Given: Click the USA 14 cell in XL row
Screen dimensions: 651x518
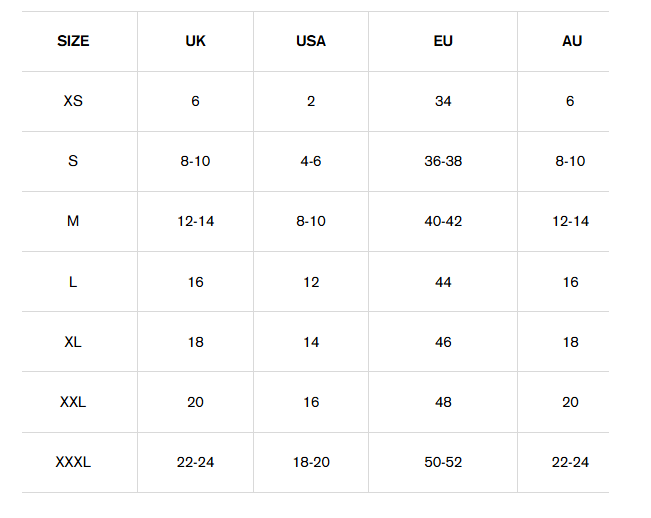Looking at the screenshot, I should click(311, 342).
